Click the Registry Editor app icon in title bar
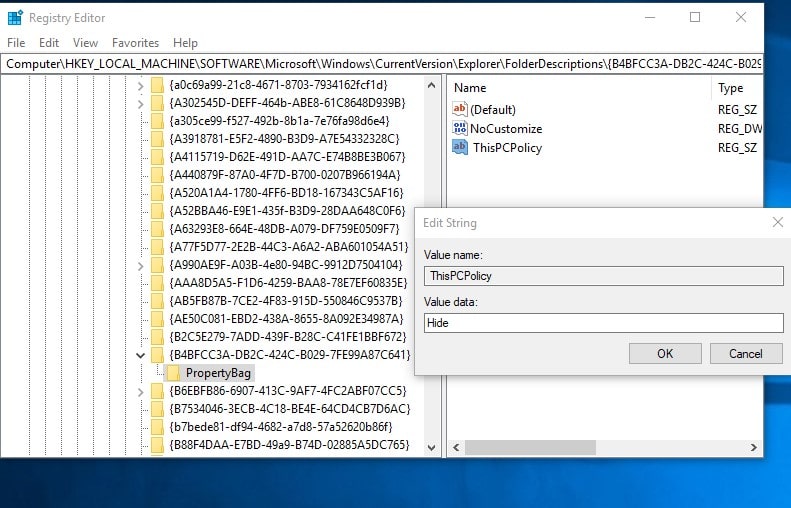 click(13, 17)
